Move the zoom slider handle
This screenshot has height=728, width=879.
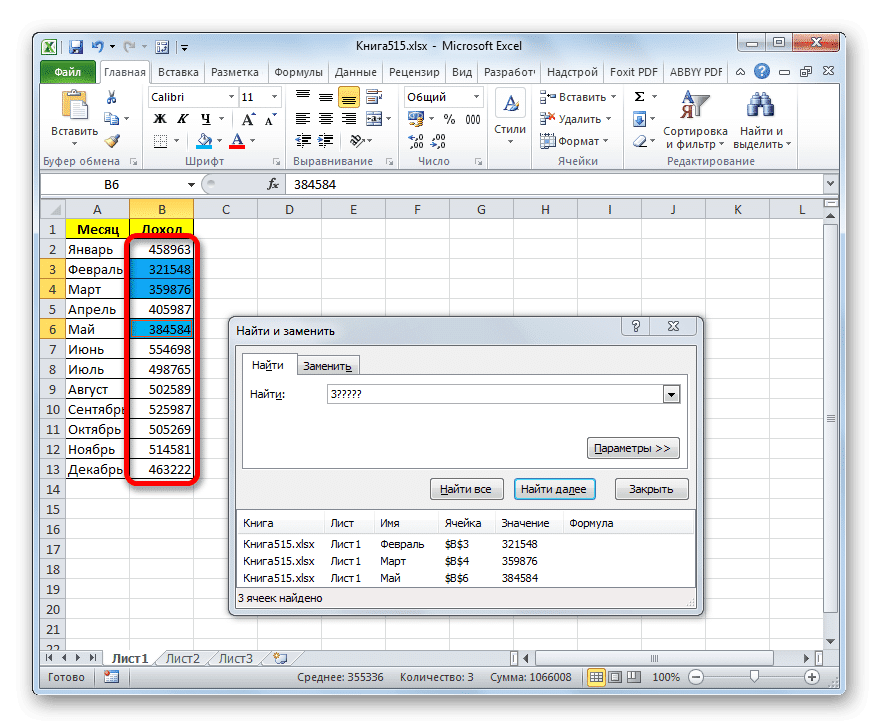(x=755, y=677)
